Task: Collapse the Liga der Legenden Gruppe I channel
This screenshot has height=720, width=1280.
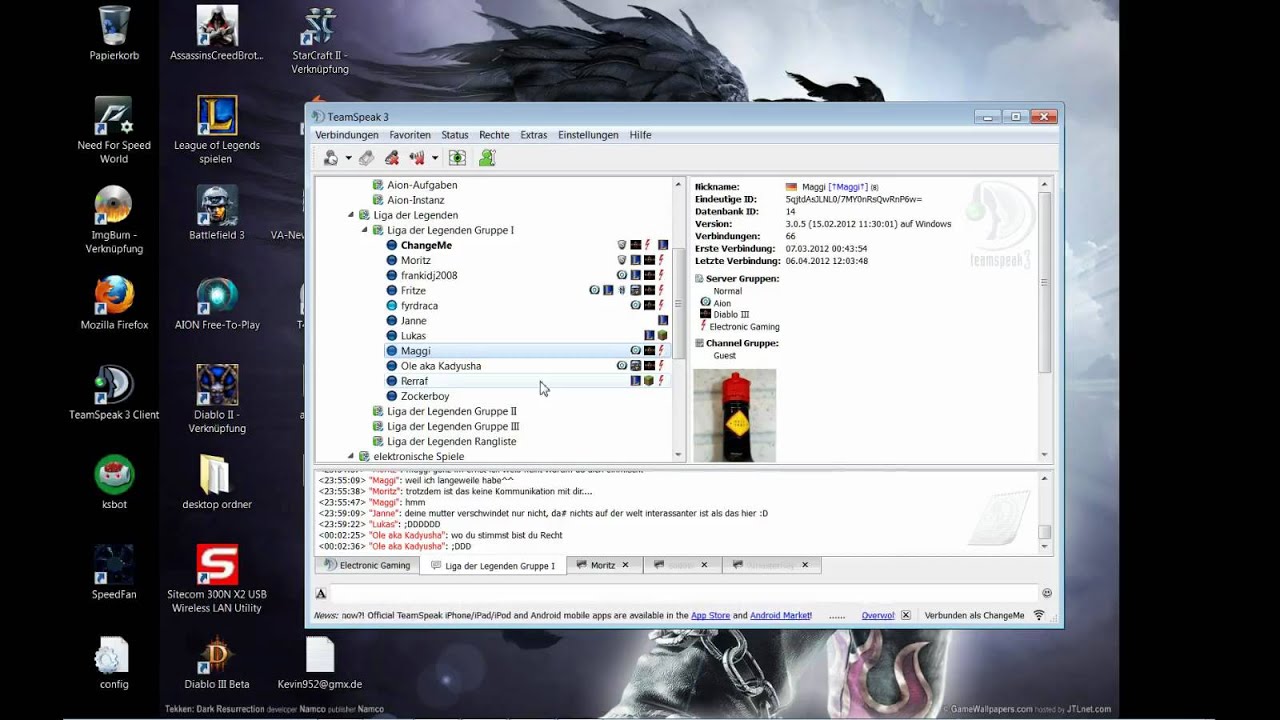Action: tap(365, 230)
